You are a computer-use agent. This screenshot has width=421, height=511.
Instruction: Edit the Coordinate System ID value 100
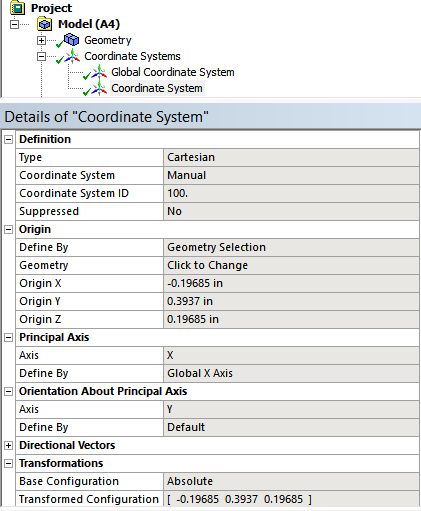click(x=291, y=193)
